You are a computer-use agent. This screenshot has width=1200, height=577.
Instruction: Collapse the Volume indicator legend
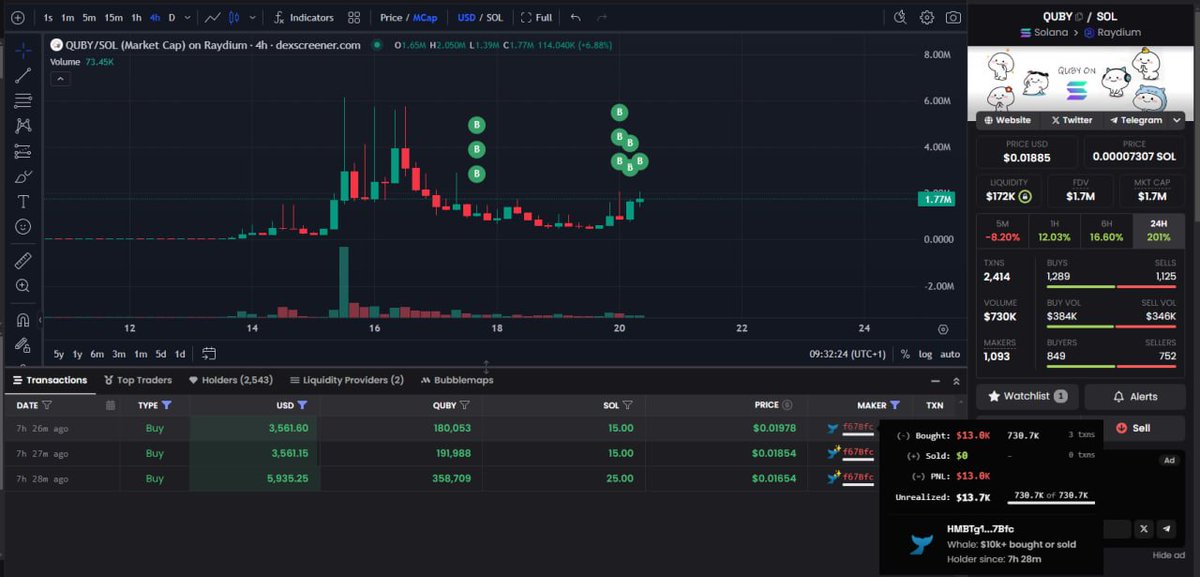[x=59, y=79]
